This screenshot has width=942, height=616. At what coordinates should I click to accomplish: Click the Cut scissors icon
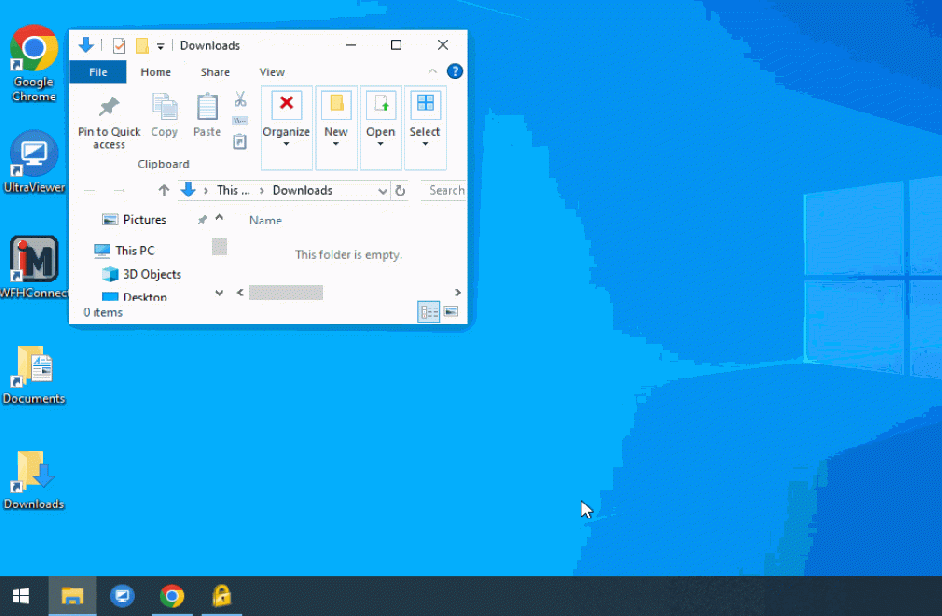[240, 100]
